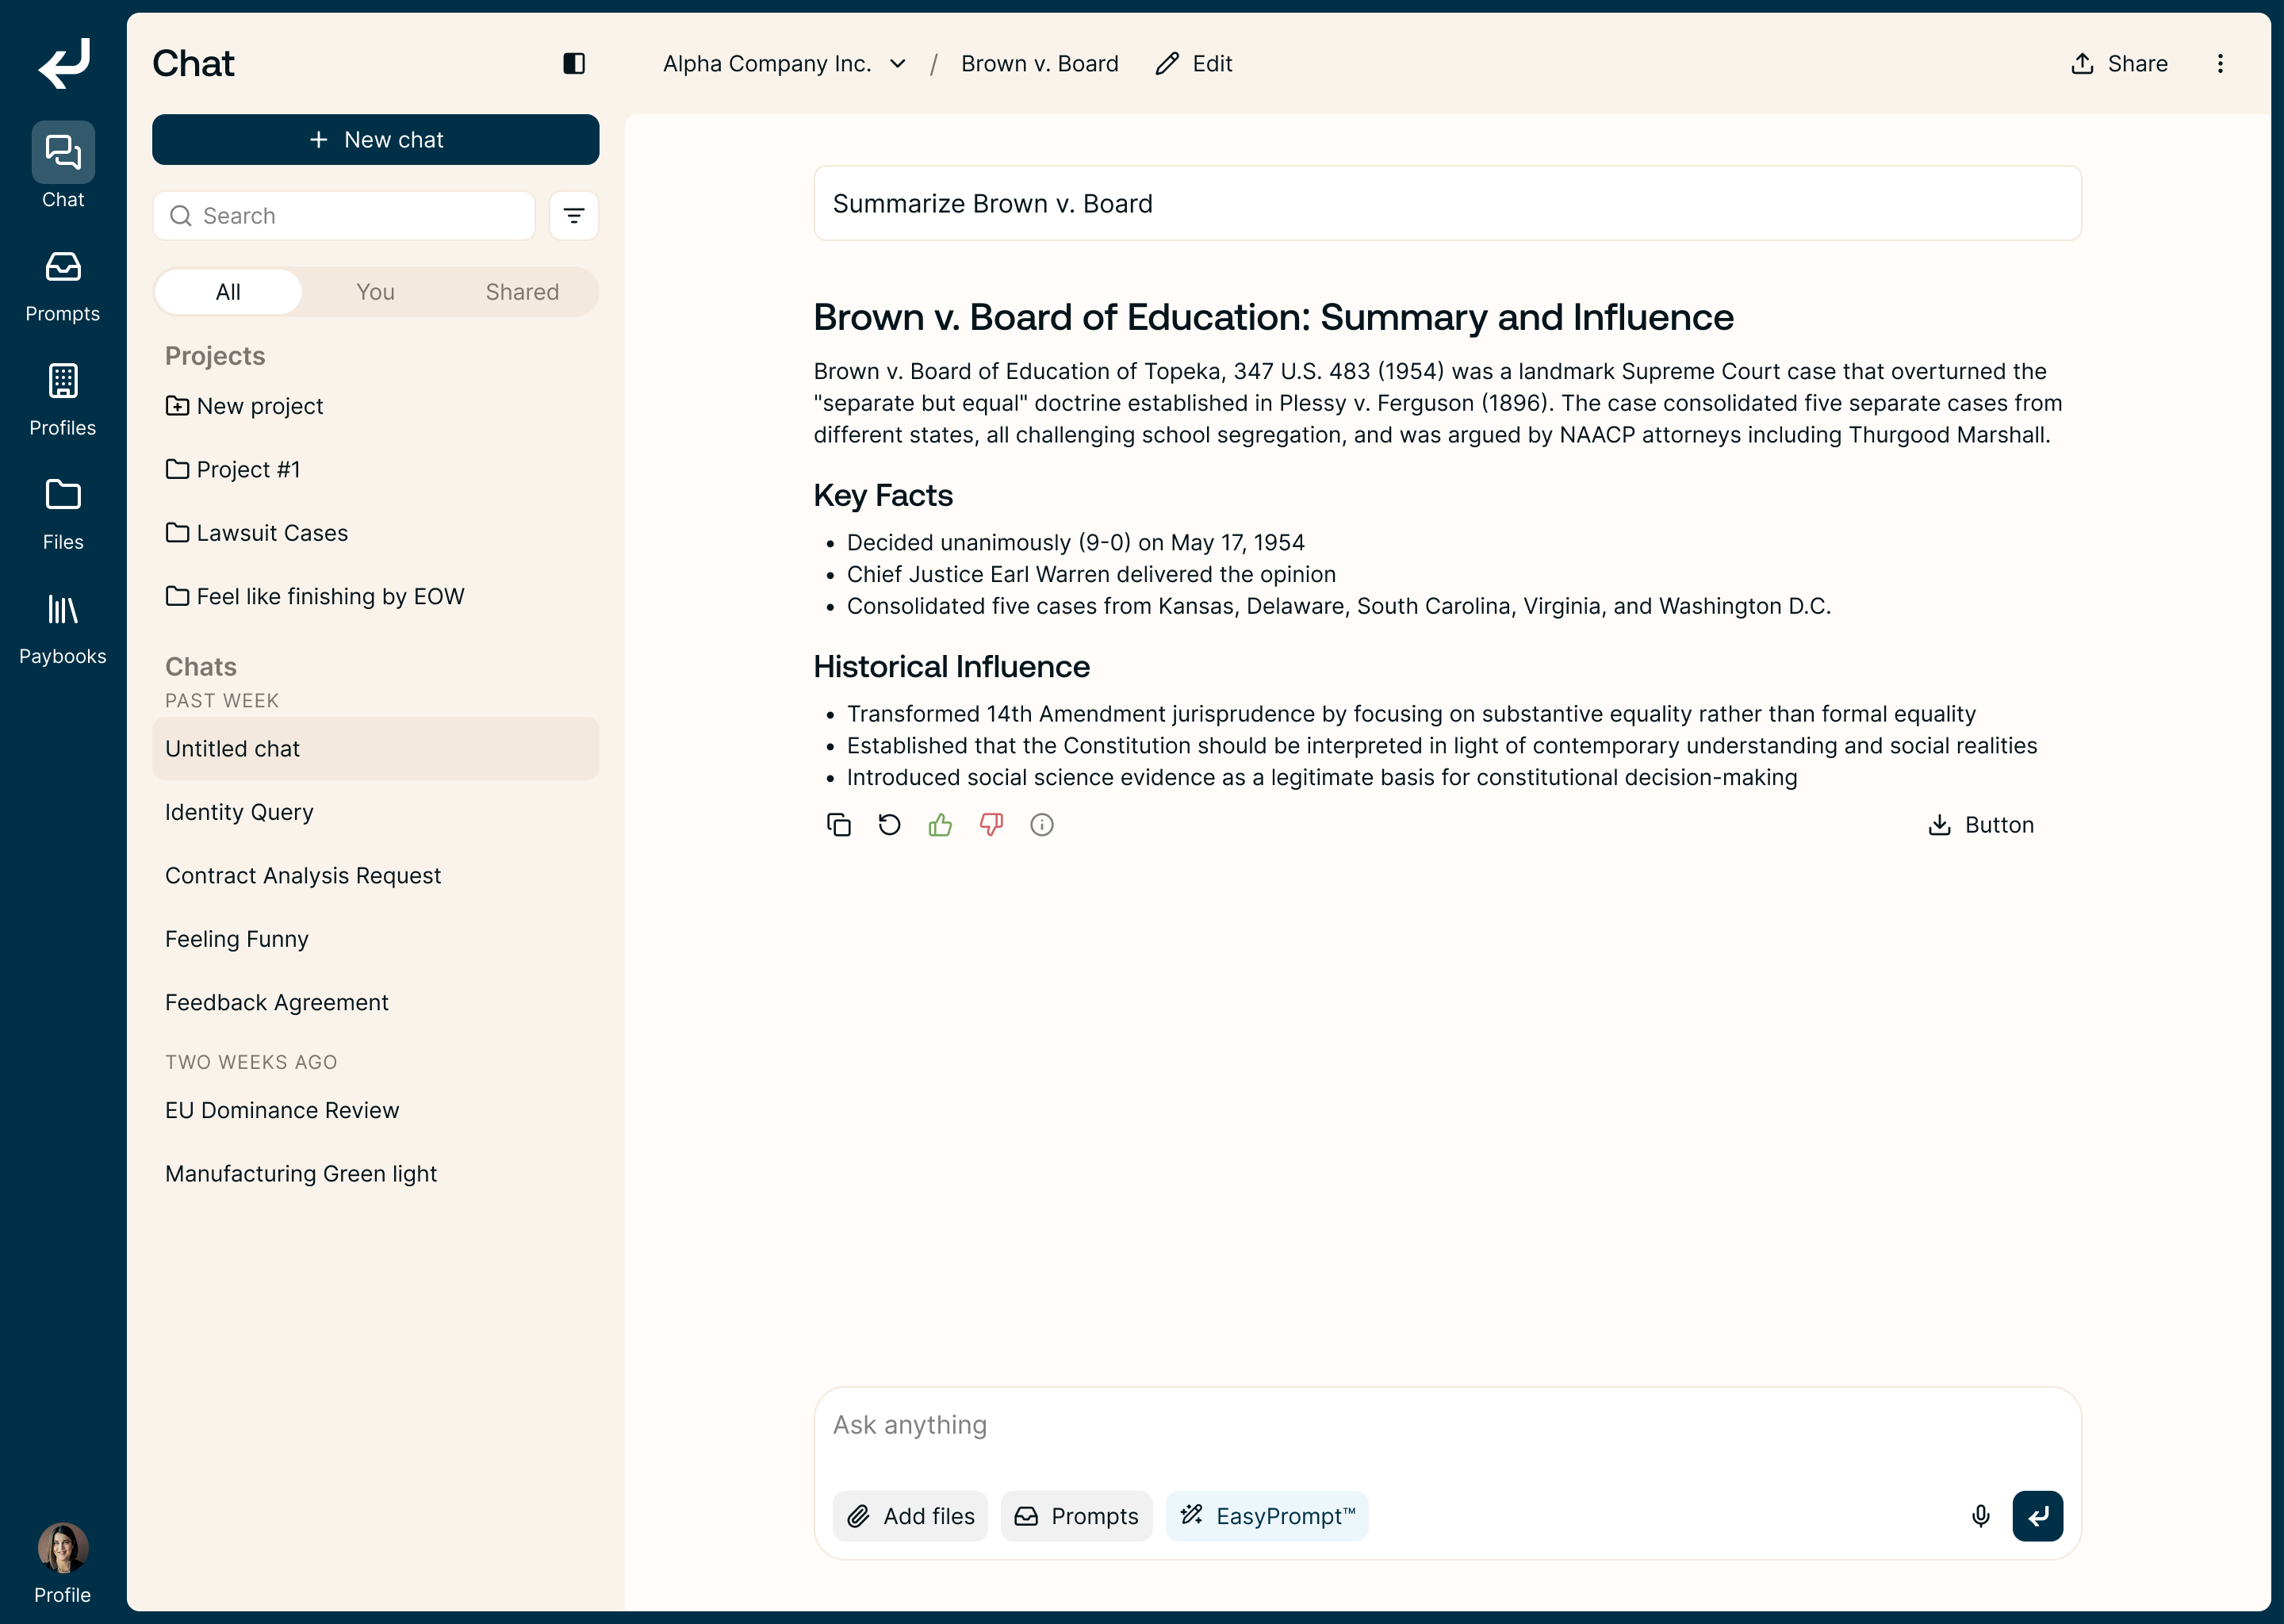Open the Files section in sidebar

[x=63, y=515]
